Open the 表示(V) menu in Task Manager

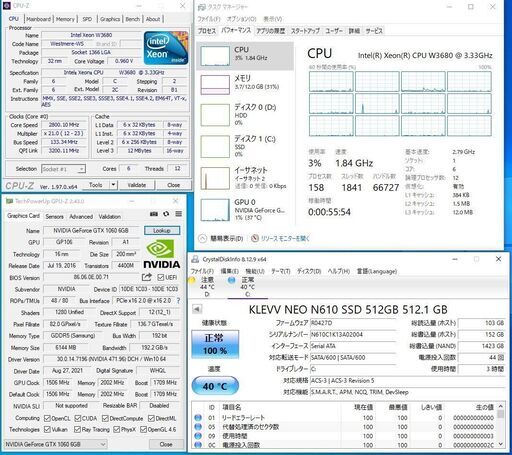273,19
